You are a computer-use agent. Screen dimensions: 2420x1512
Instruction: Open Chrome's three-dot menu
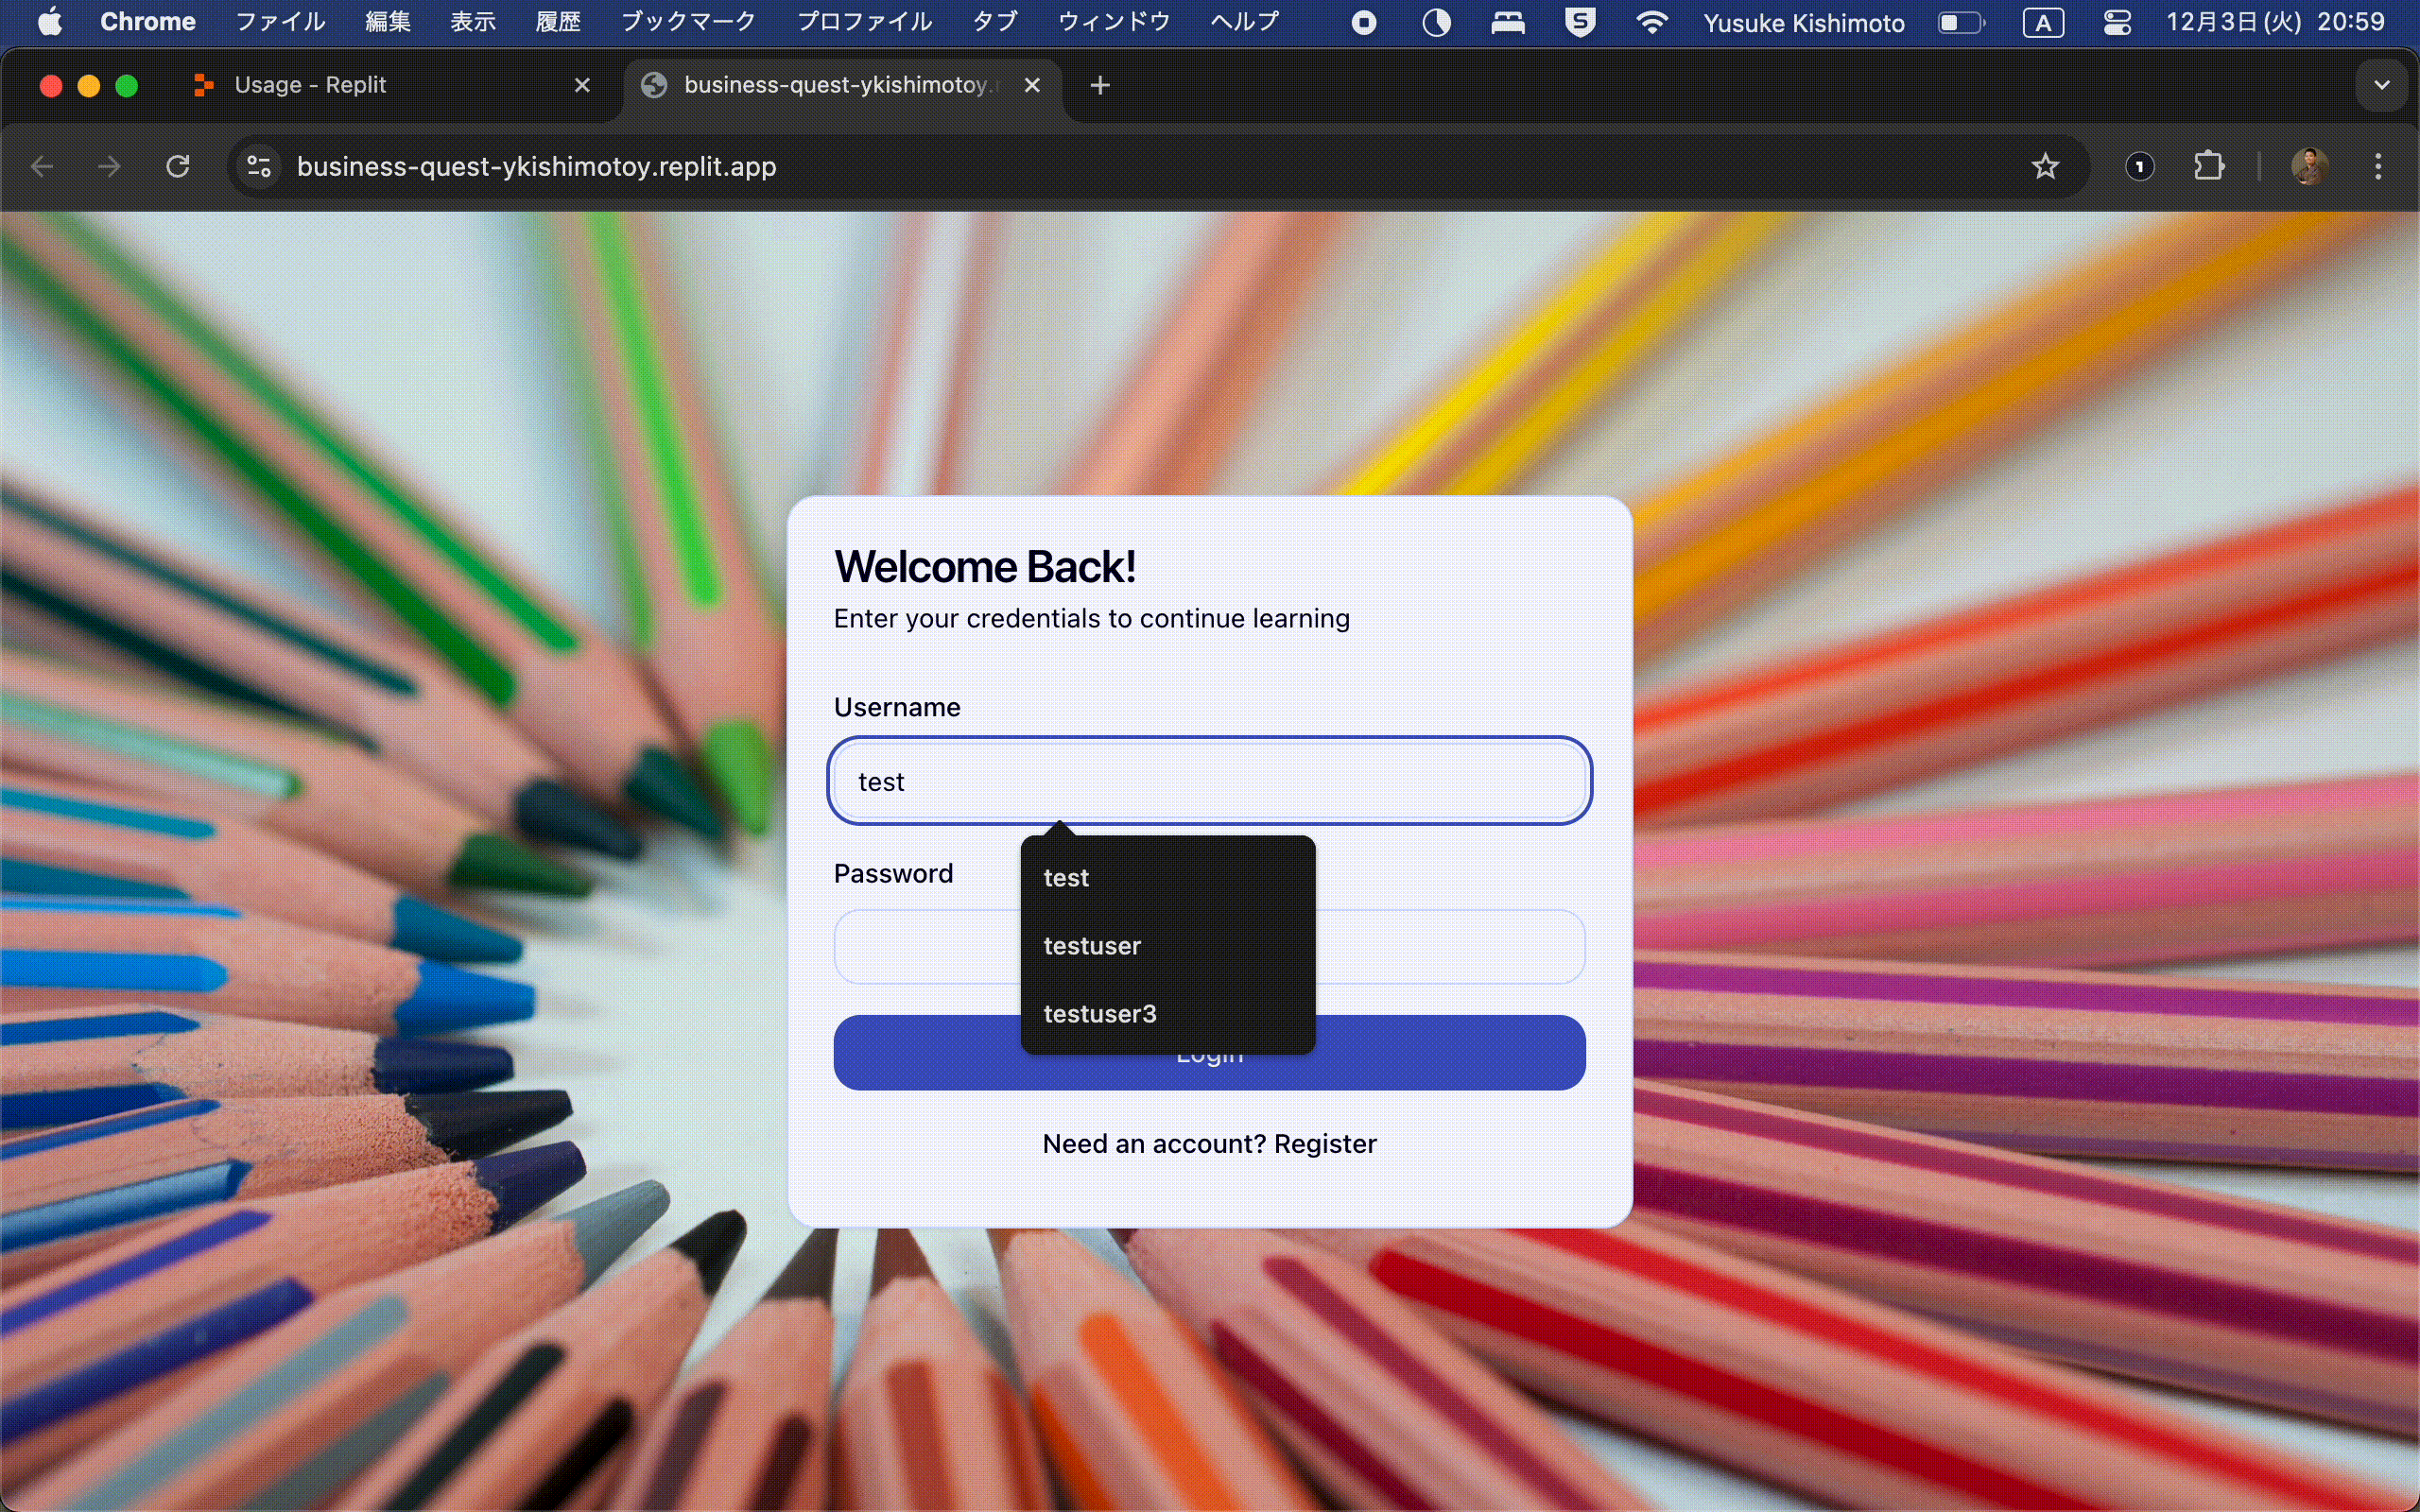click(2378, 166)
